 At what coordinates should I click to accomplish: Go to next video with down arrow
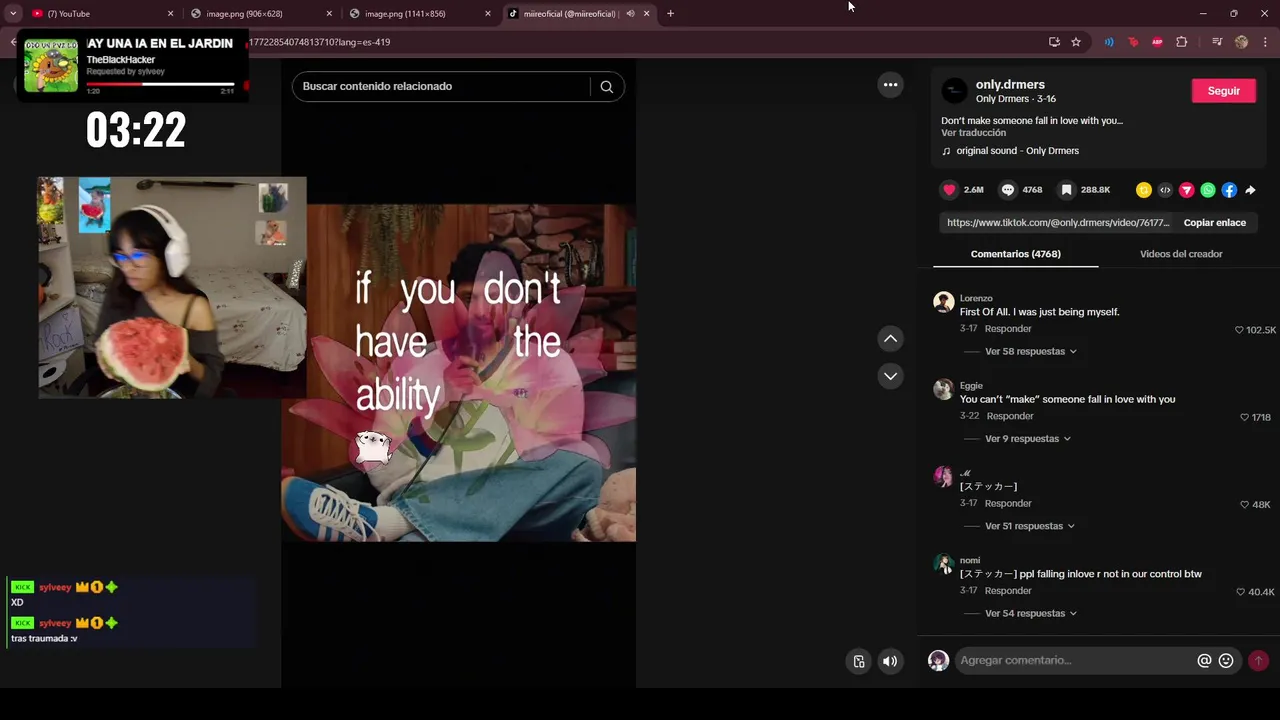[890, 376]
